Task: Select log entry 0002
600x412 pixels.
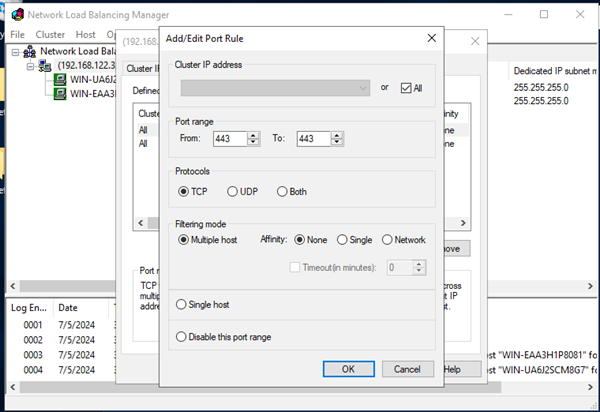Action: tap(33, 340)
